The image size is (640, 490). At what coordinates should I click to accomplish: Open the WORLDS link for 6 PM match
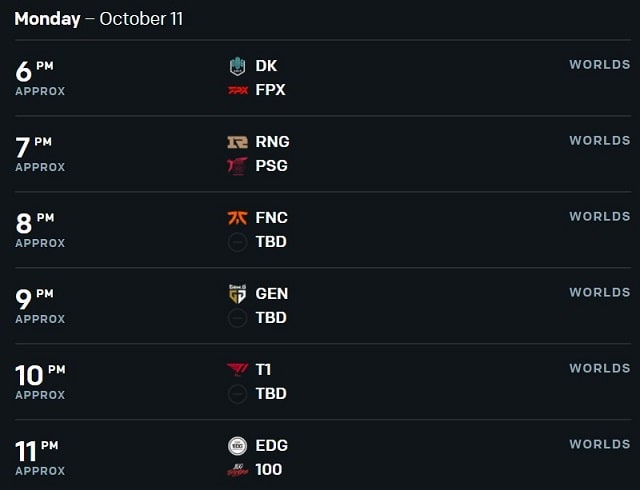[x=600, y=65]
